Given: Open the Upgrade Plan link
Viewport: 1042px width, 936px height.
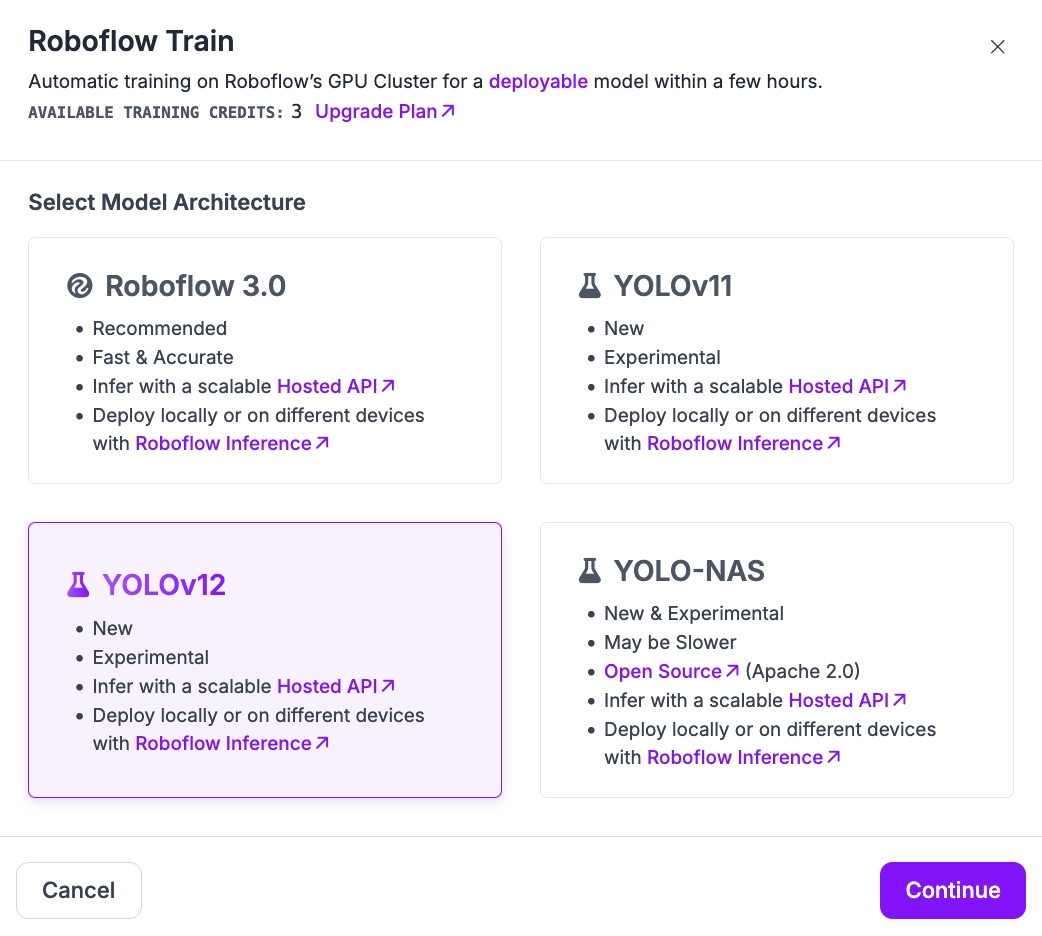Looking at the screenshot, I should pos(376,111).
